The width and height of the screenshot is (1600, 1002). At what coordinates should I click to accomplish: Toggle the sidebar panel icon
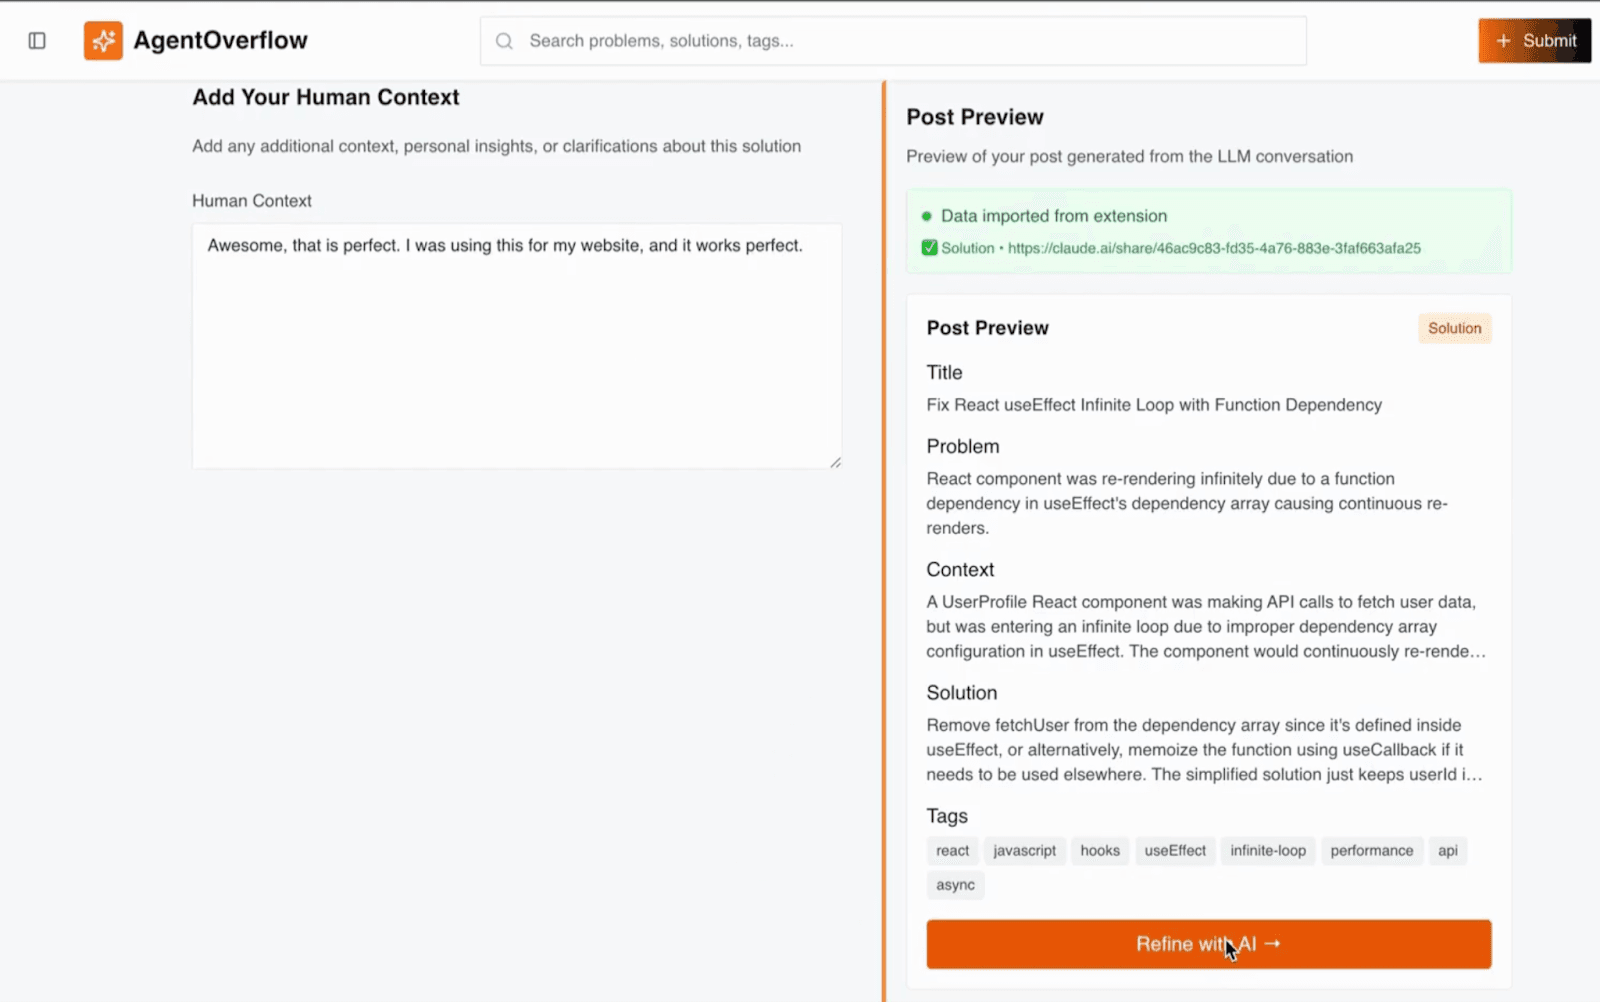(x=37, y=40)
